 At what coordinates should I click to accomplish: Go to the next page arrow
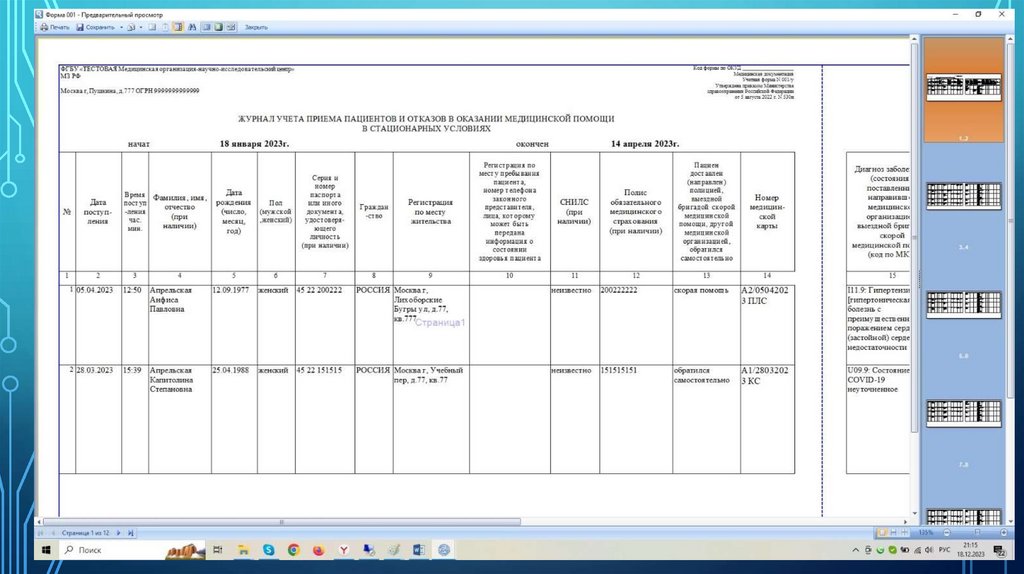(119, 533)
